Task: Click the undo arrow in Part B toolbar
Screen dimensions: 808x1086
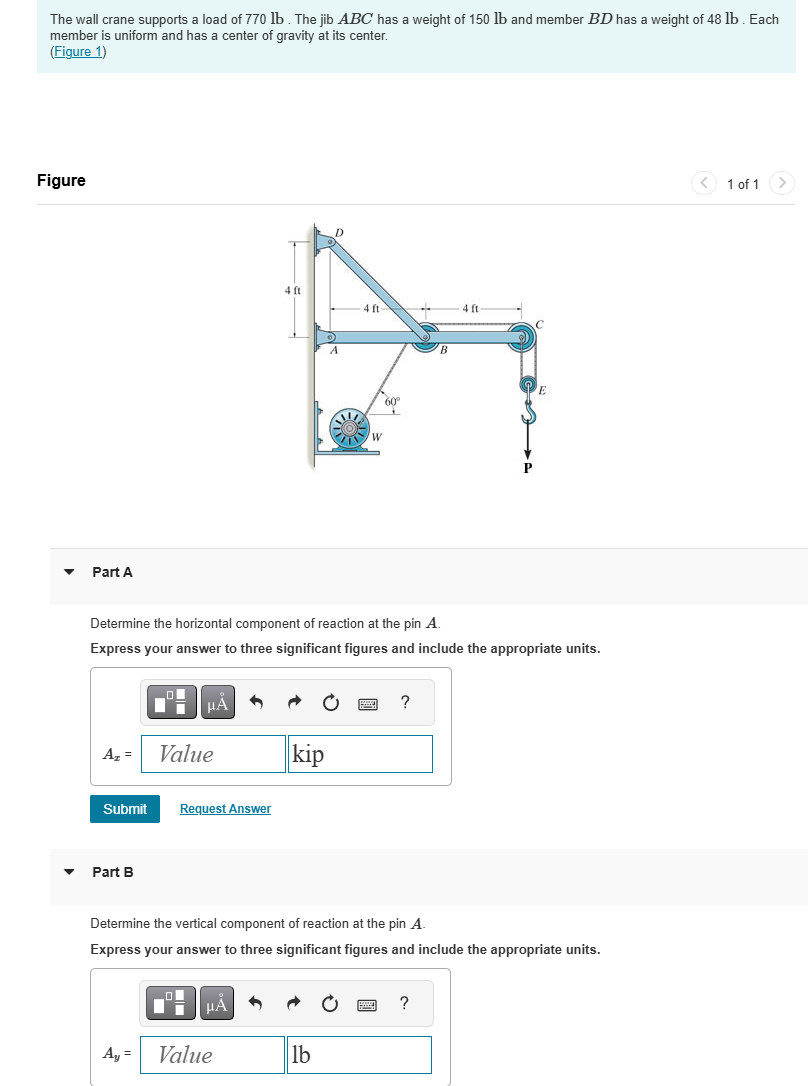Action: pyautogui.click(x=255, y=1003)
